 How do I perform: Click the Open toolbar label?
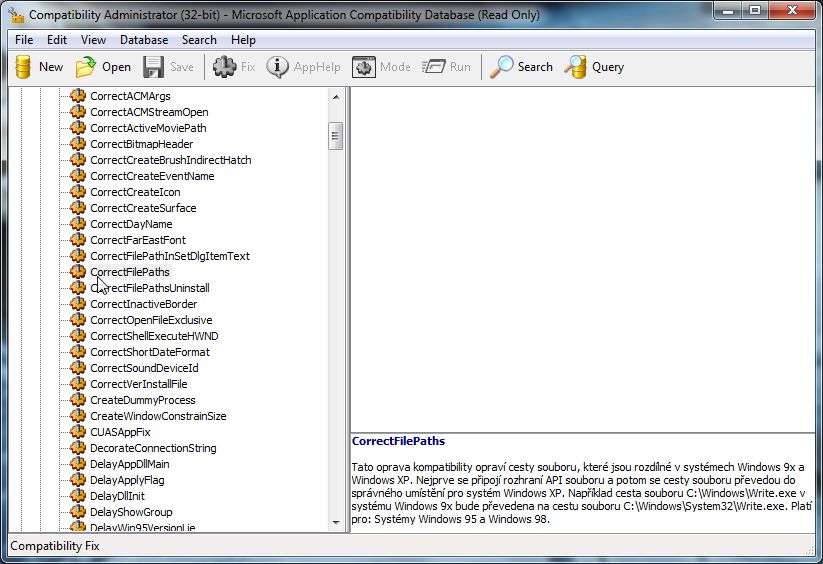click(117, 67)
